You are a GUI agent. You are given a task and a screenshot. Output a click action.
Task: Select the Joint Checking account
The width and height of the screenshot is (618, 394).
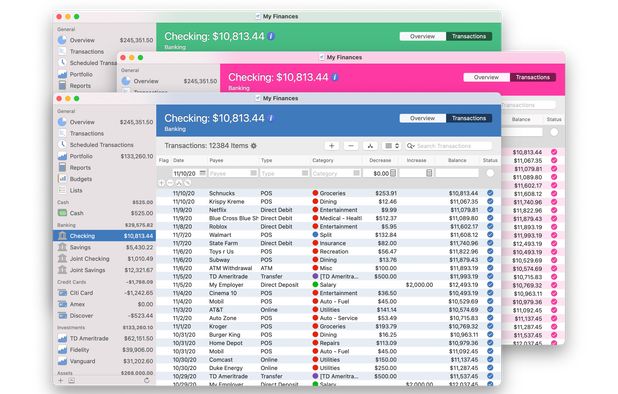pos(105,258)
